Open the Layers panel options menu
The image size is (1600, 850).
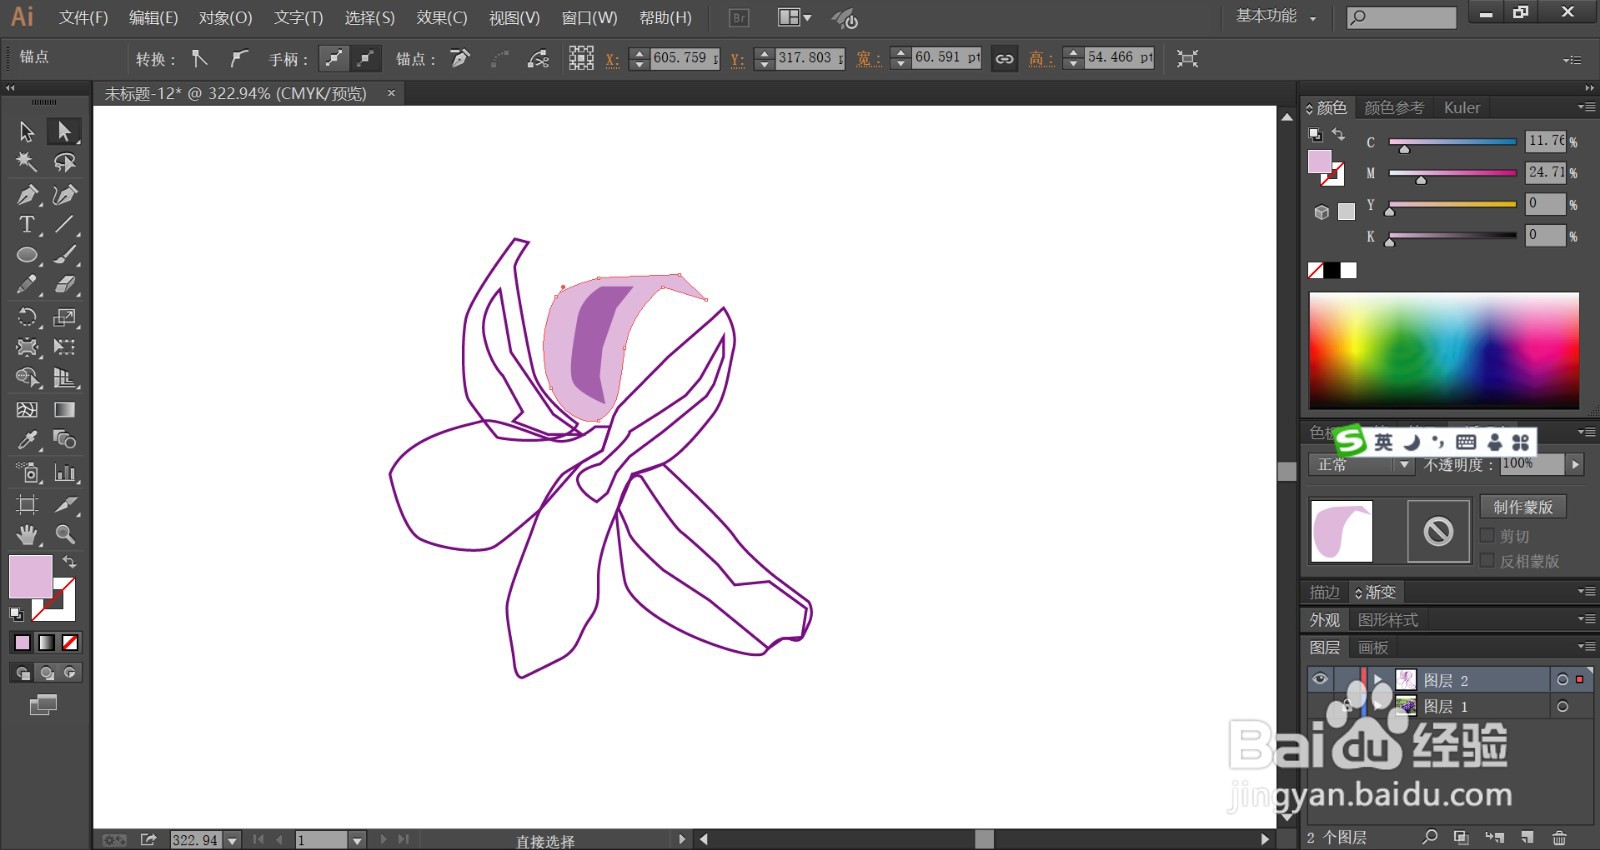pos(1586,647)
